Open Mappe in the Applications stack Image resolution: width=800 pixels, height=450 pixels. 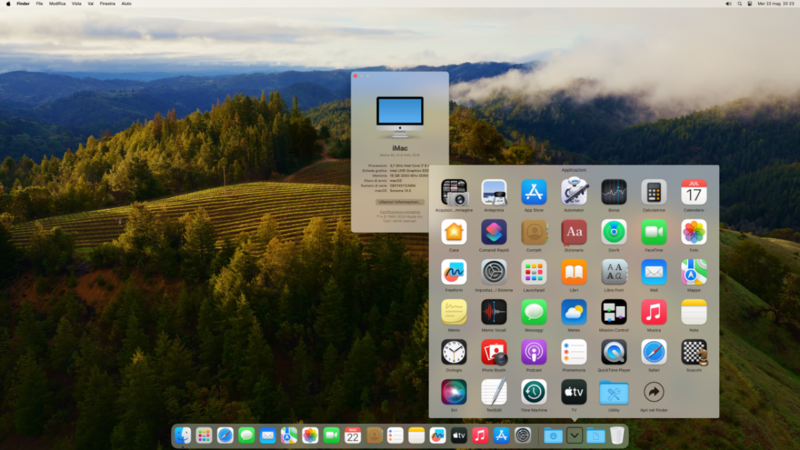click(x=694, y=272)
